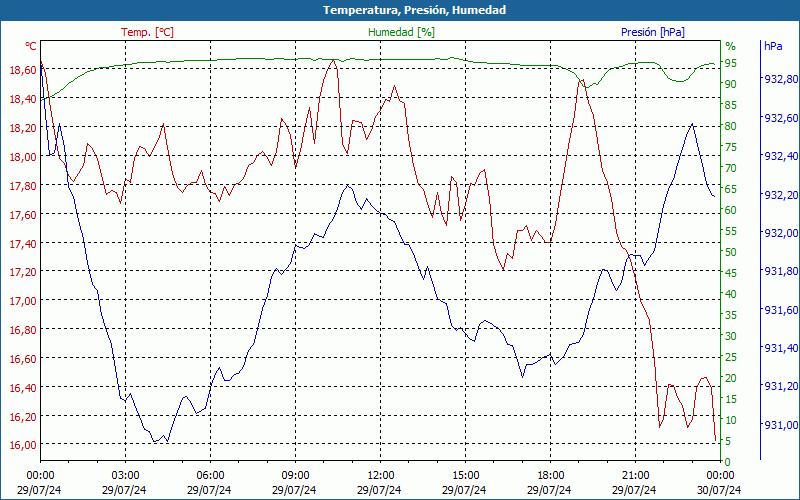
Task: Click the 30/07/24 date label
Action: point(719,490)
